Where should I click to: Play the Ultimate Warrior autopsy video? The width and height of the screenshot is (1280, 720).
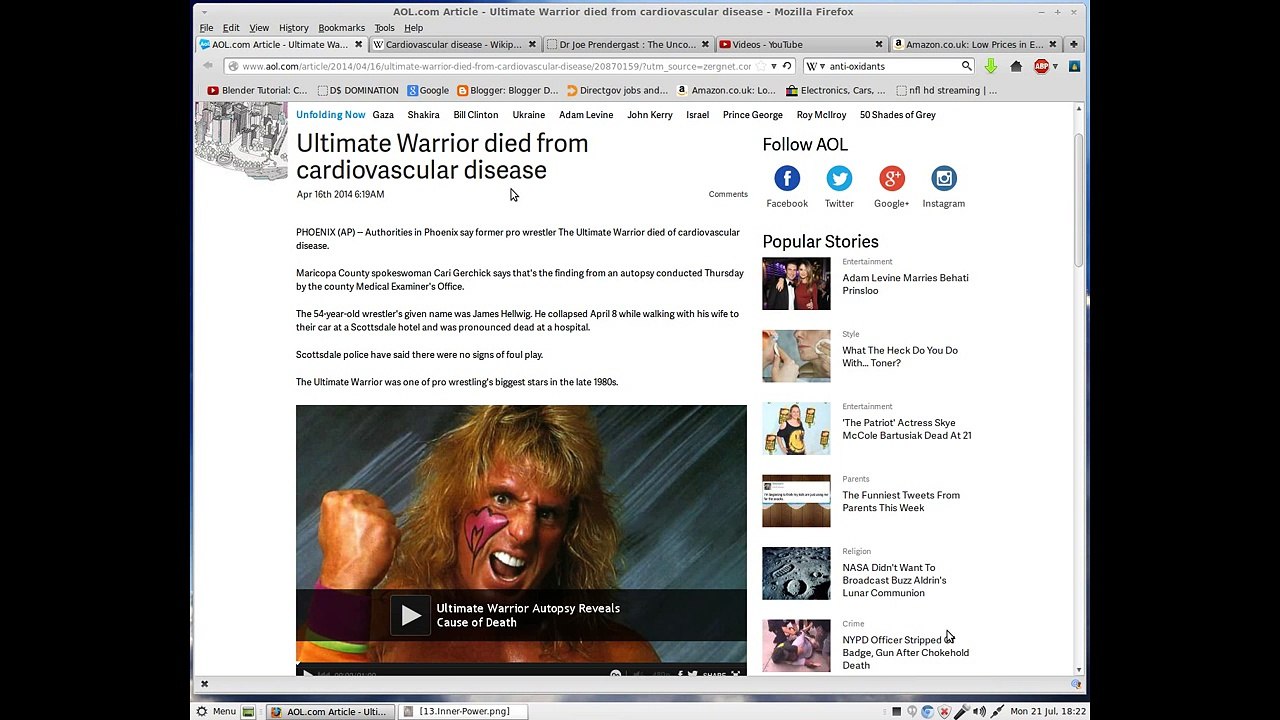[410, 615]
